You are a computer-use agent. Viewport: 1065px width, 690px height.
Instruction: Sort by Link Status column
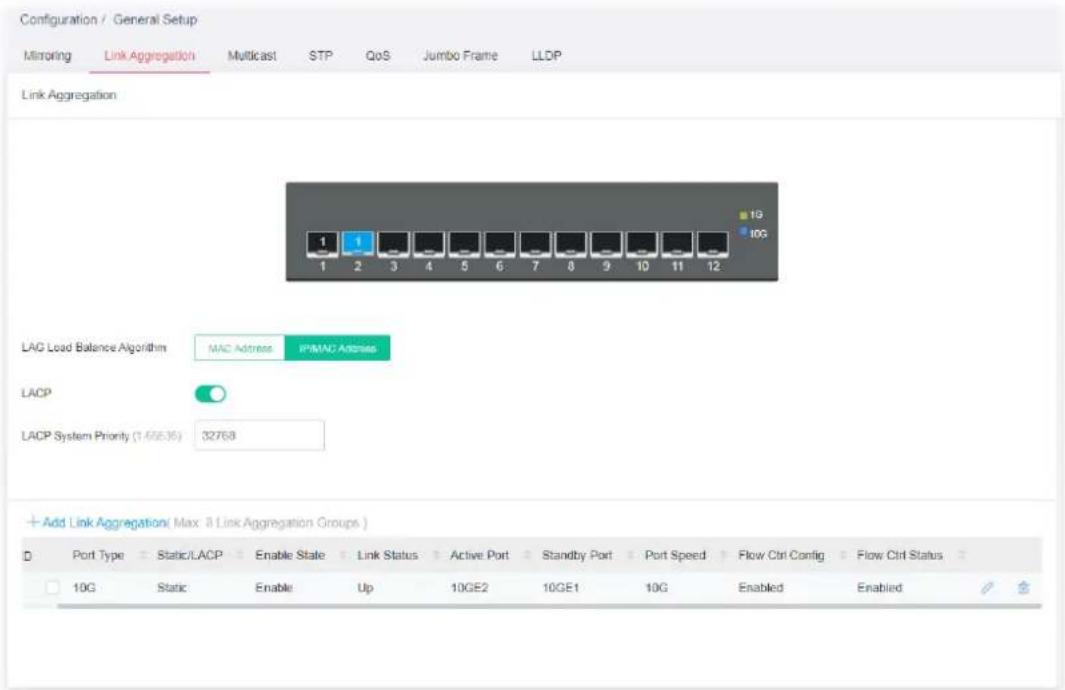436,556
